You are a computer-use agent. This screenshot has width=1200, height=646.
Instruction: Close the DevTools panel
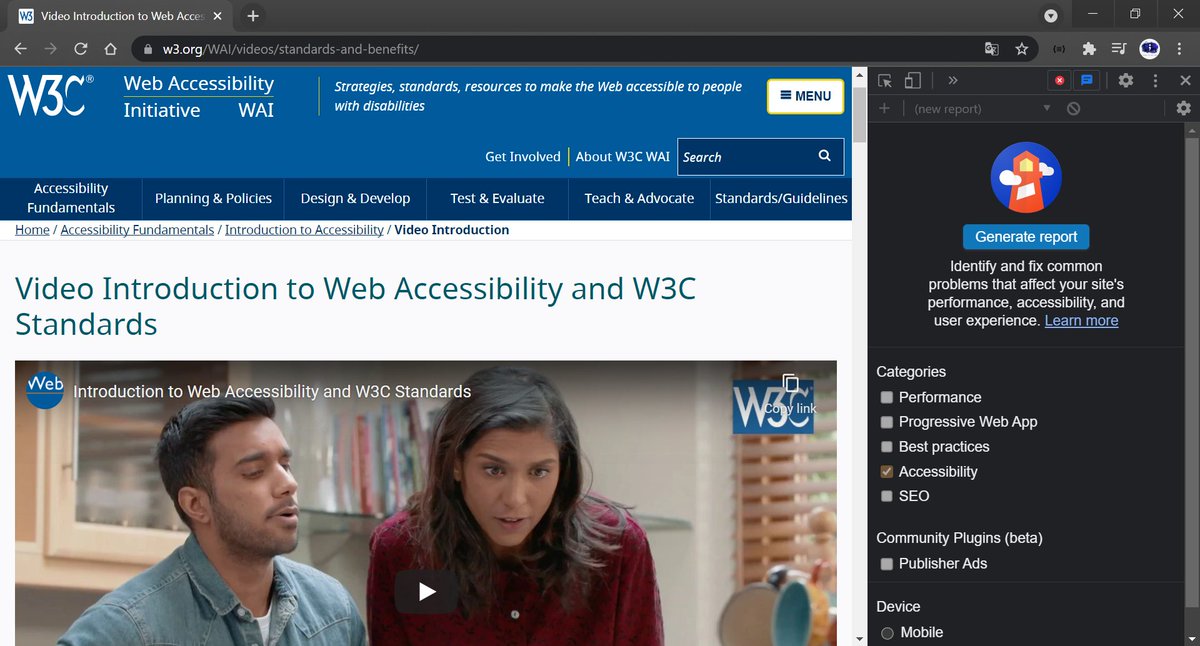click(1185, 81)
